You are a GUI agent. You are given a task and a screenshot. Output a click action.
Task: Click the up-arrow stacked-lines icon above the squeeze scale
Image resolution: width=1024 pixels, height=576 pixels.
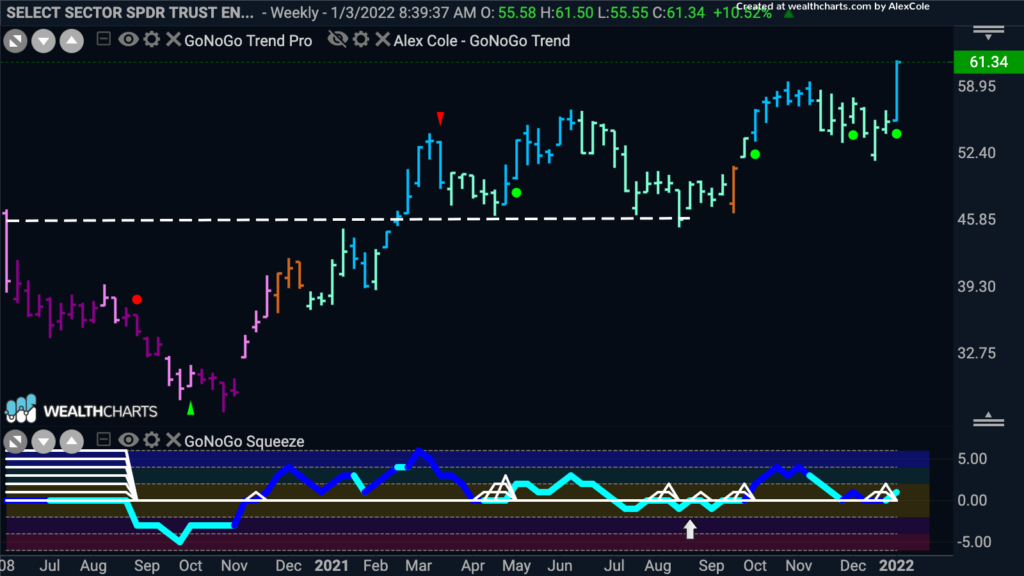pyautogui.click(x=989, y=419)
